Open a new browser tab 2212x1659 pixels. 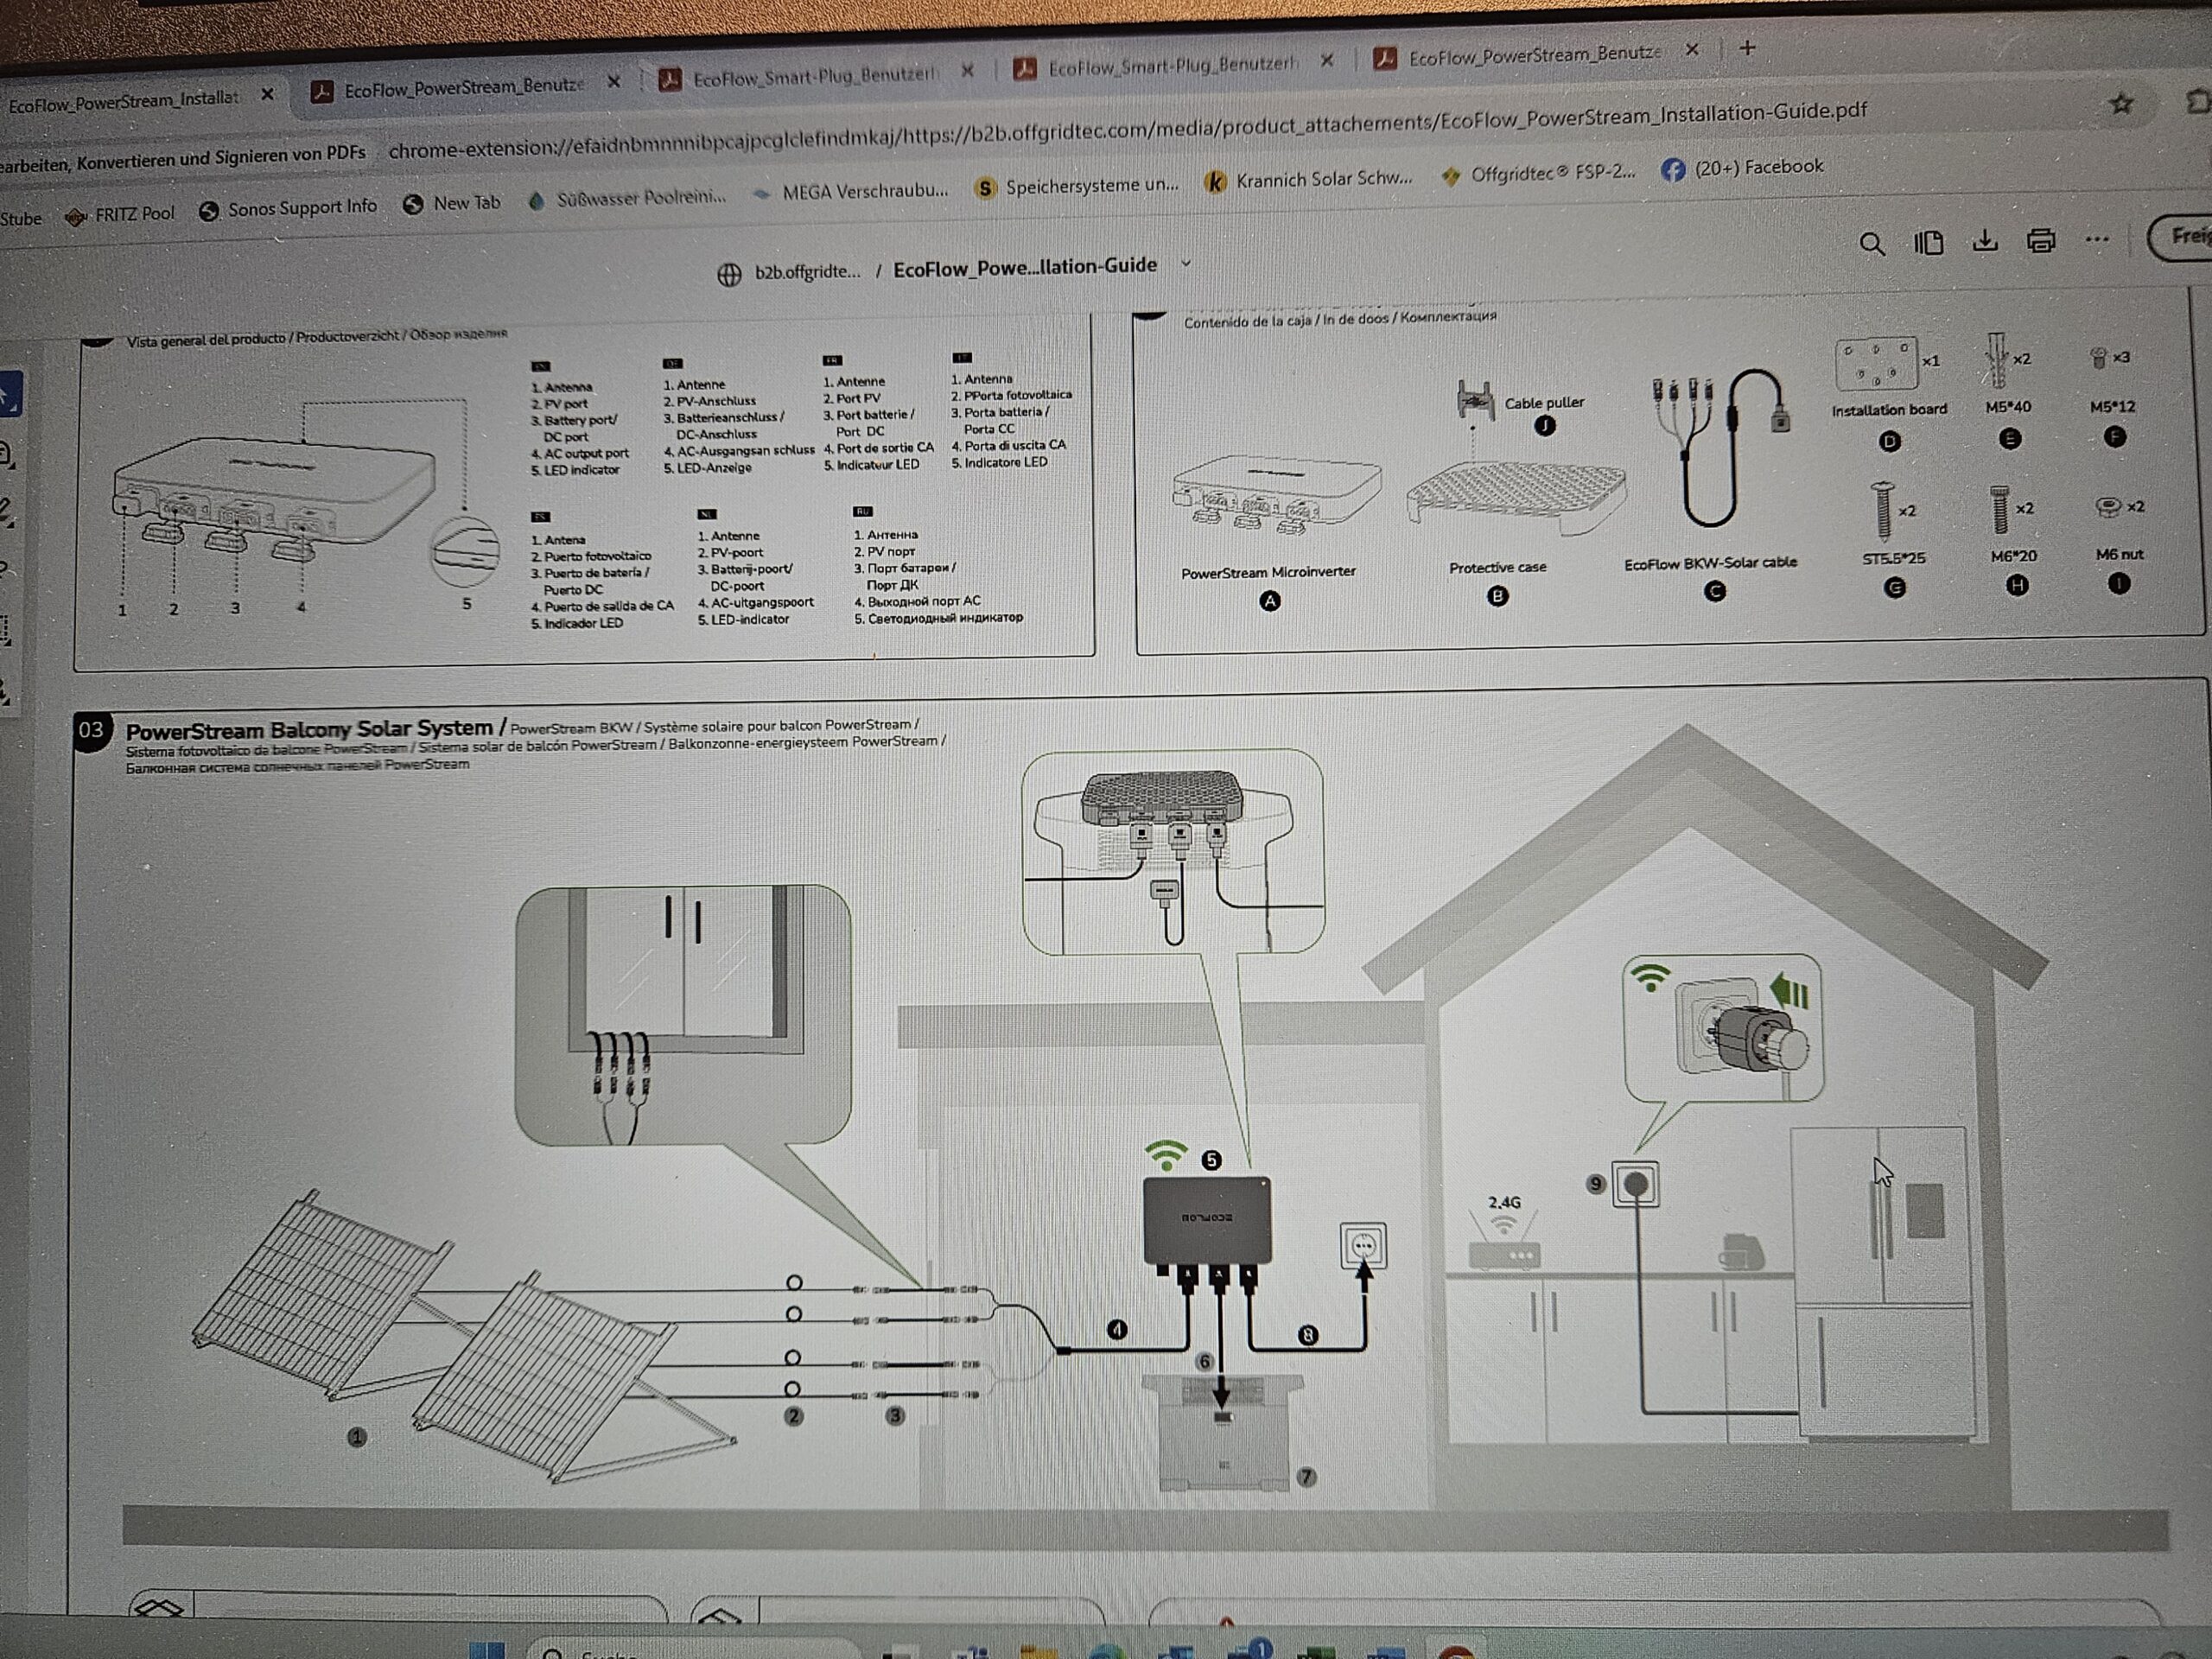[x=1747, y=48]
